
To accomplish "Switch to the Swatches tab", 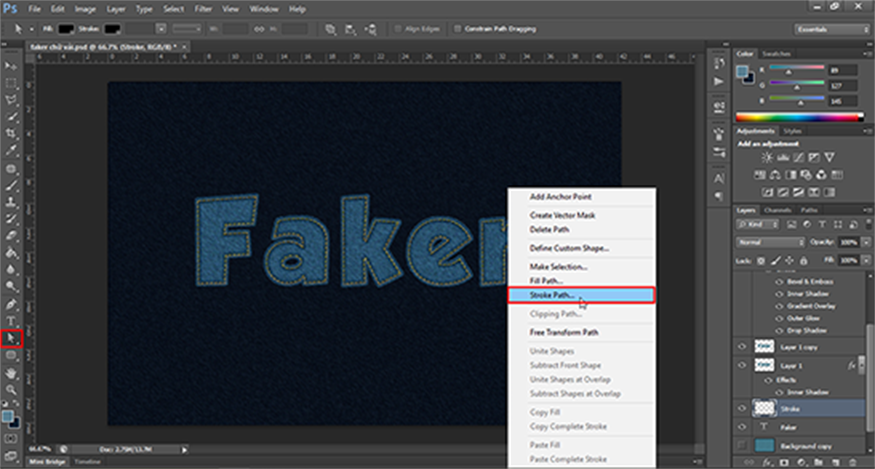I will (x=776, y=53).
